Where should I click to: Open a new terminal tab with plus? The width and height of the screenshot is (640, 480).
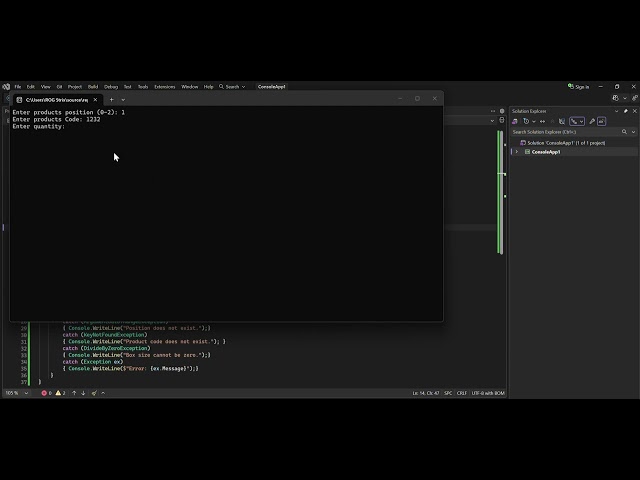pyautogui.click(x=111, y=100)
